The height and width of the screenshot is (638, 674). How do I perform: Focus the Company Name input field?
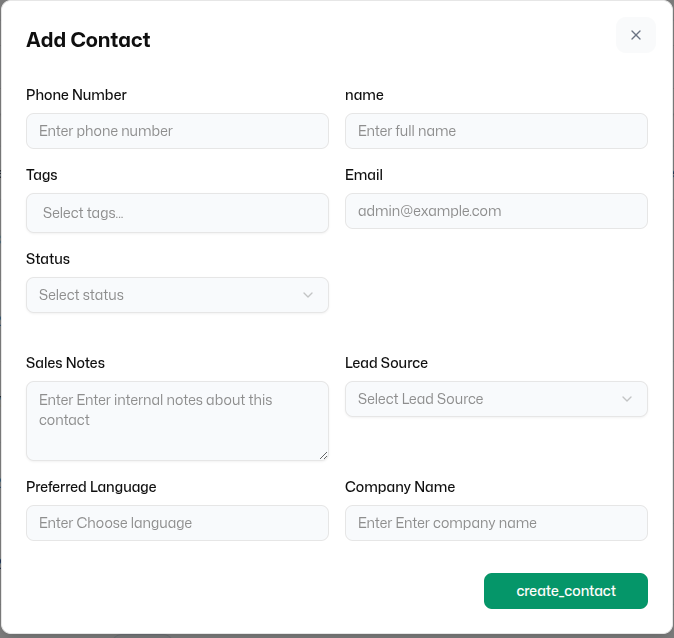[x=496, y=523]
